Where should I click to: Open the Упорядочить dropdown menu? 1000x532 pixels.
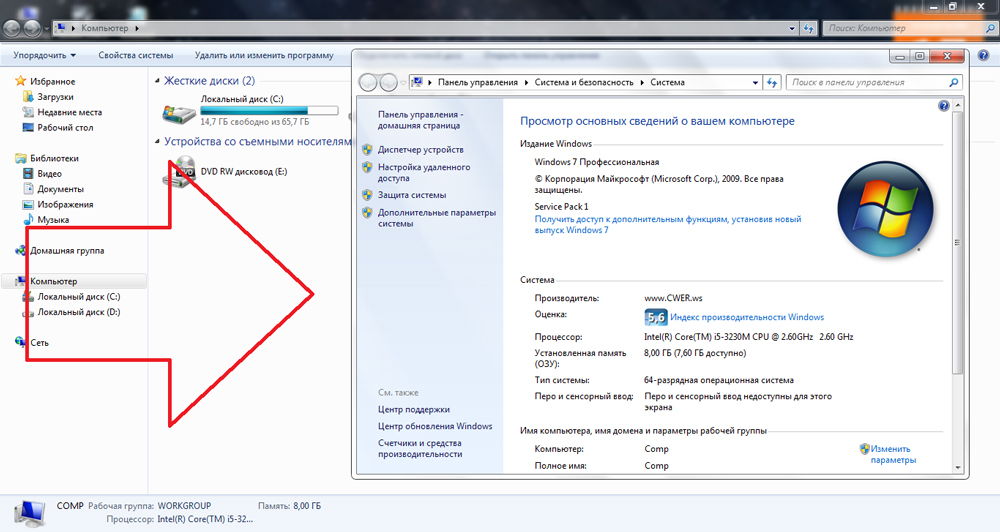pos(45,56)
